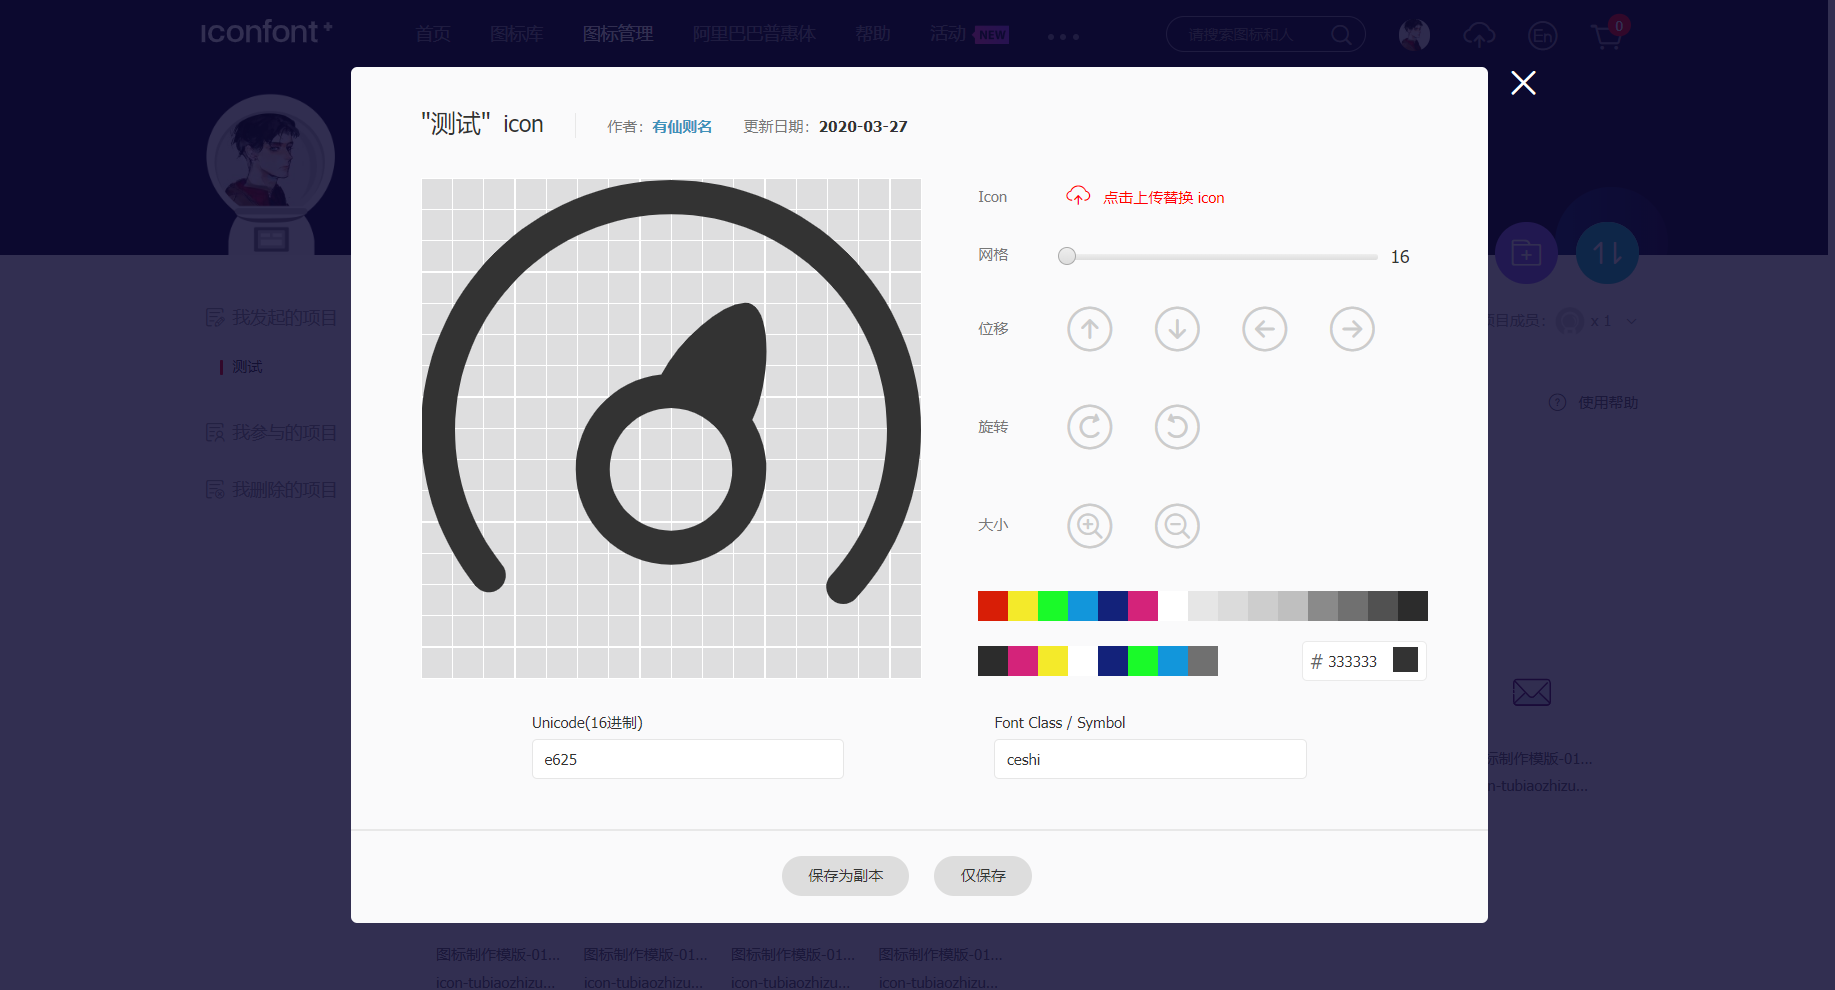Shift the icon right with the right arrow
Viewport: 1835px width, 990px height.
pos(1352,329)
